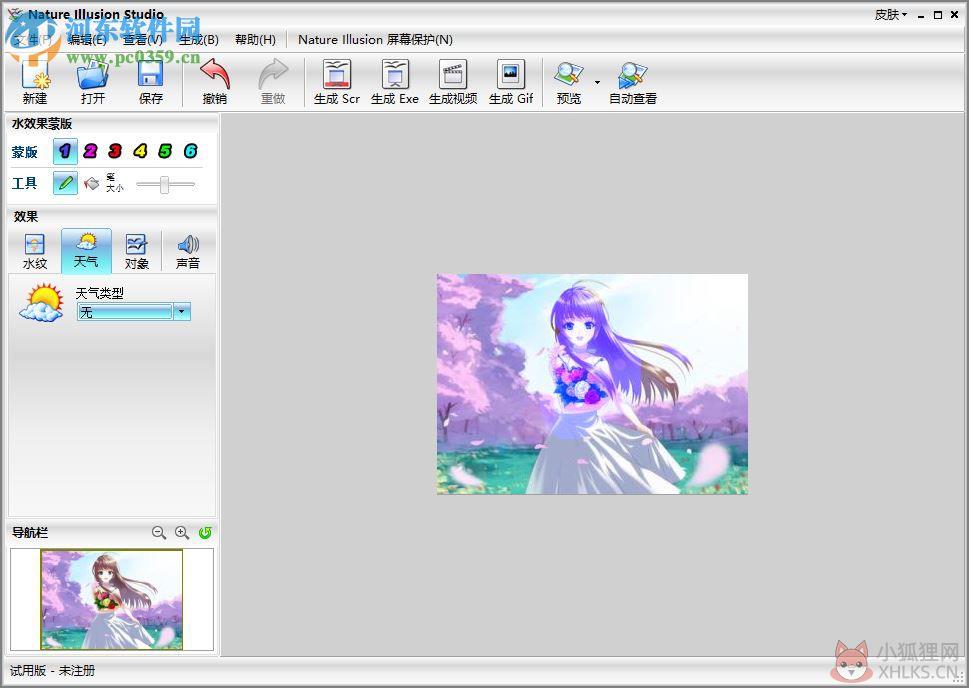Viewport: 969px width, 688px height.
Task: Select mask number 4
Action: 140,151
